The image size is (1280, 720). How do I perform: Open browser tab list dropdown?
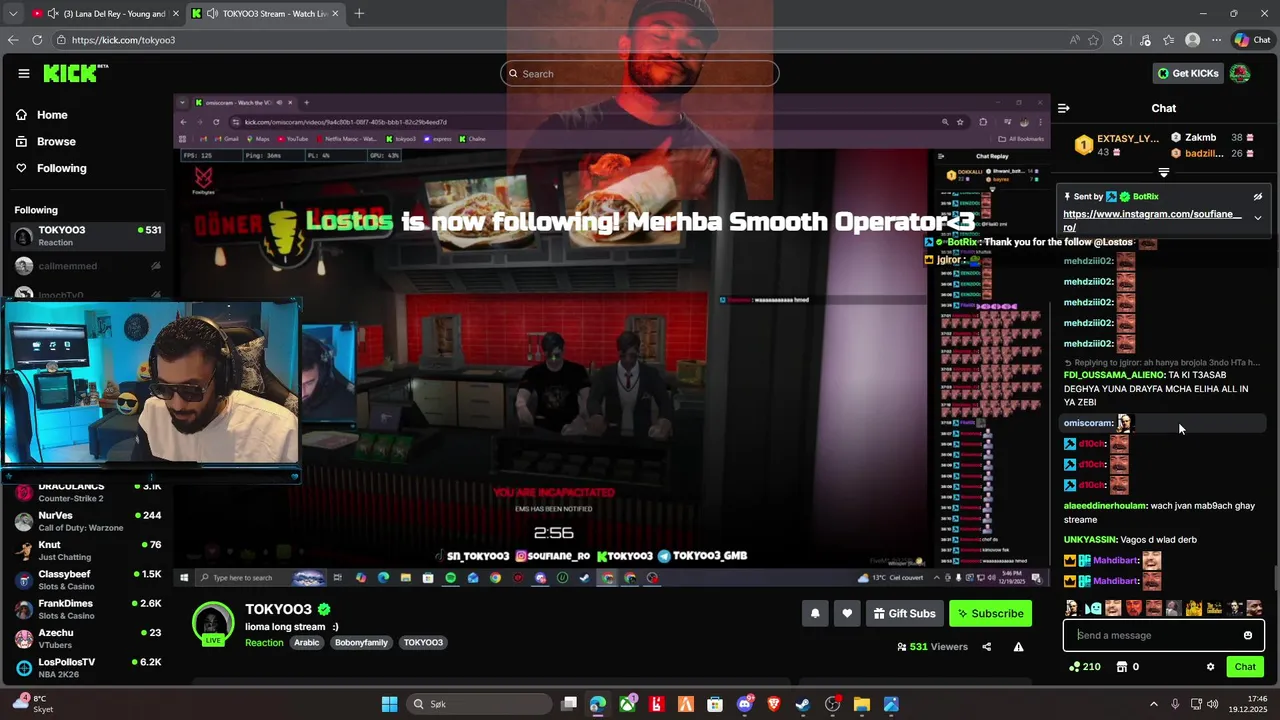(13, 13)
